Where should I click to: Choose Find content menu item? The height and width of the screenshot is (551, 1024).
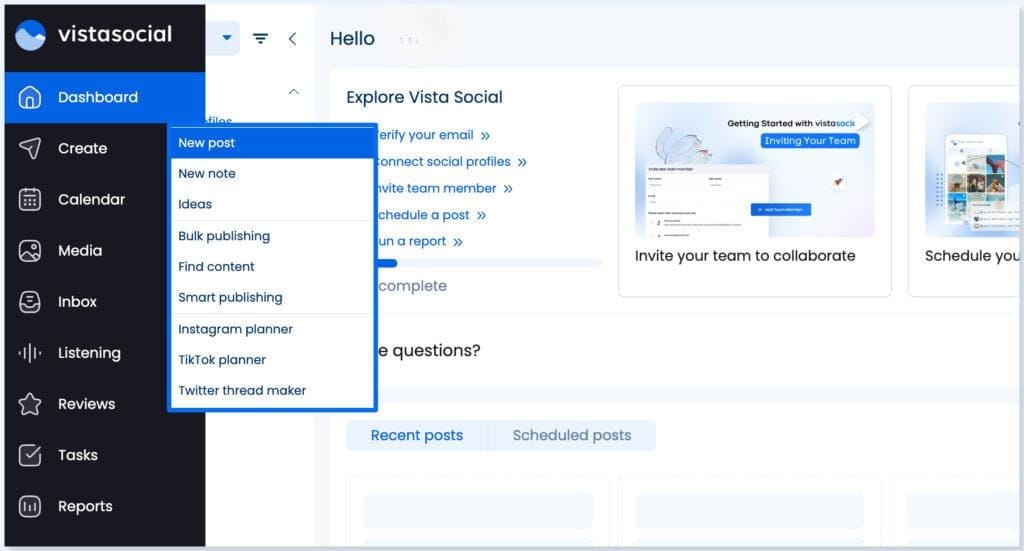272,266
